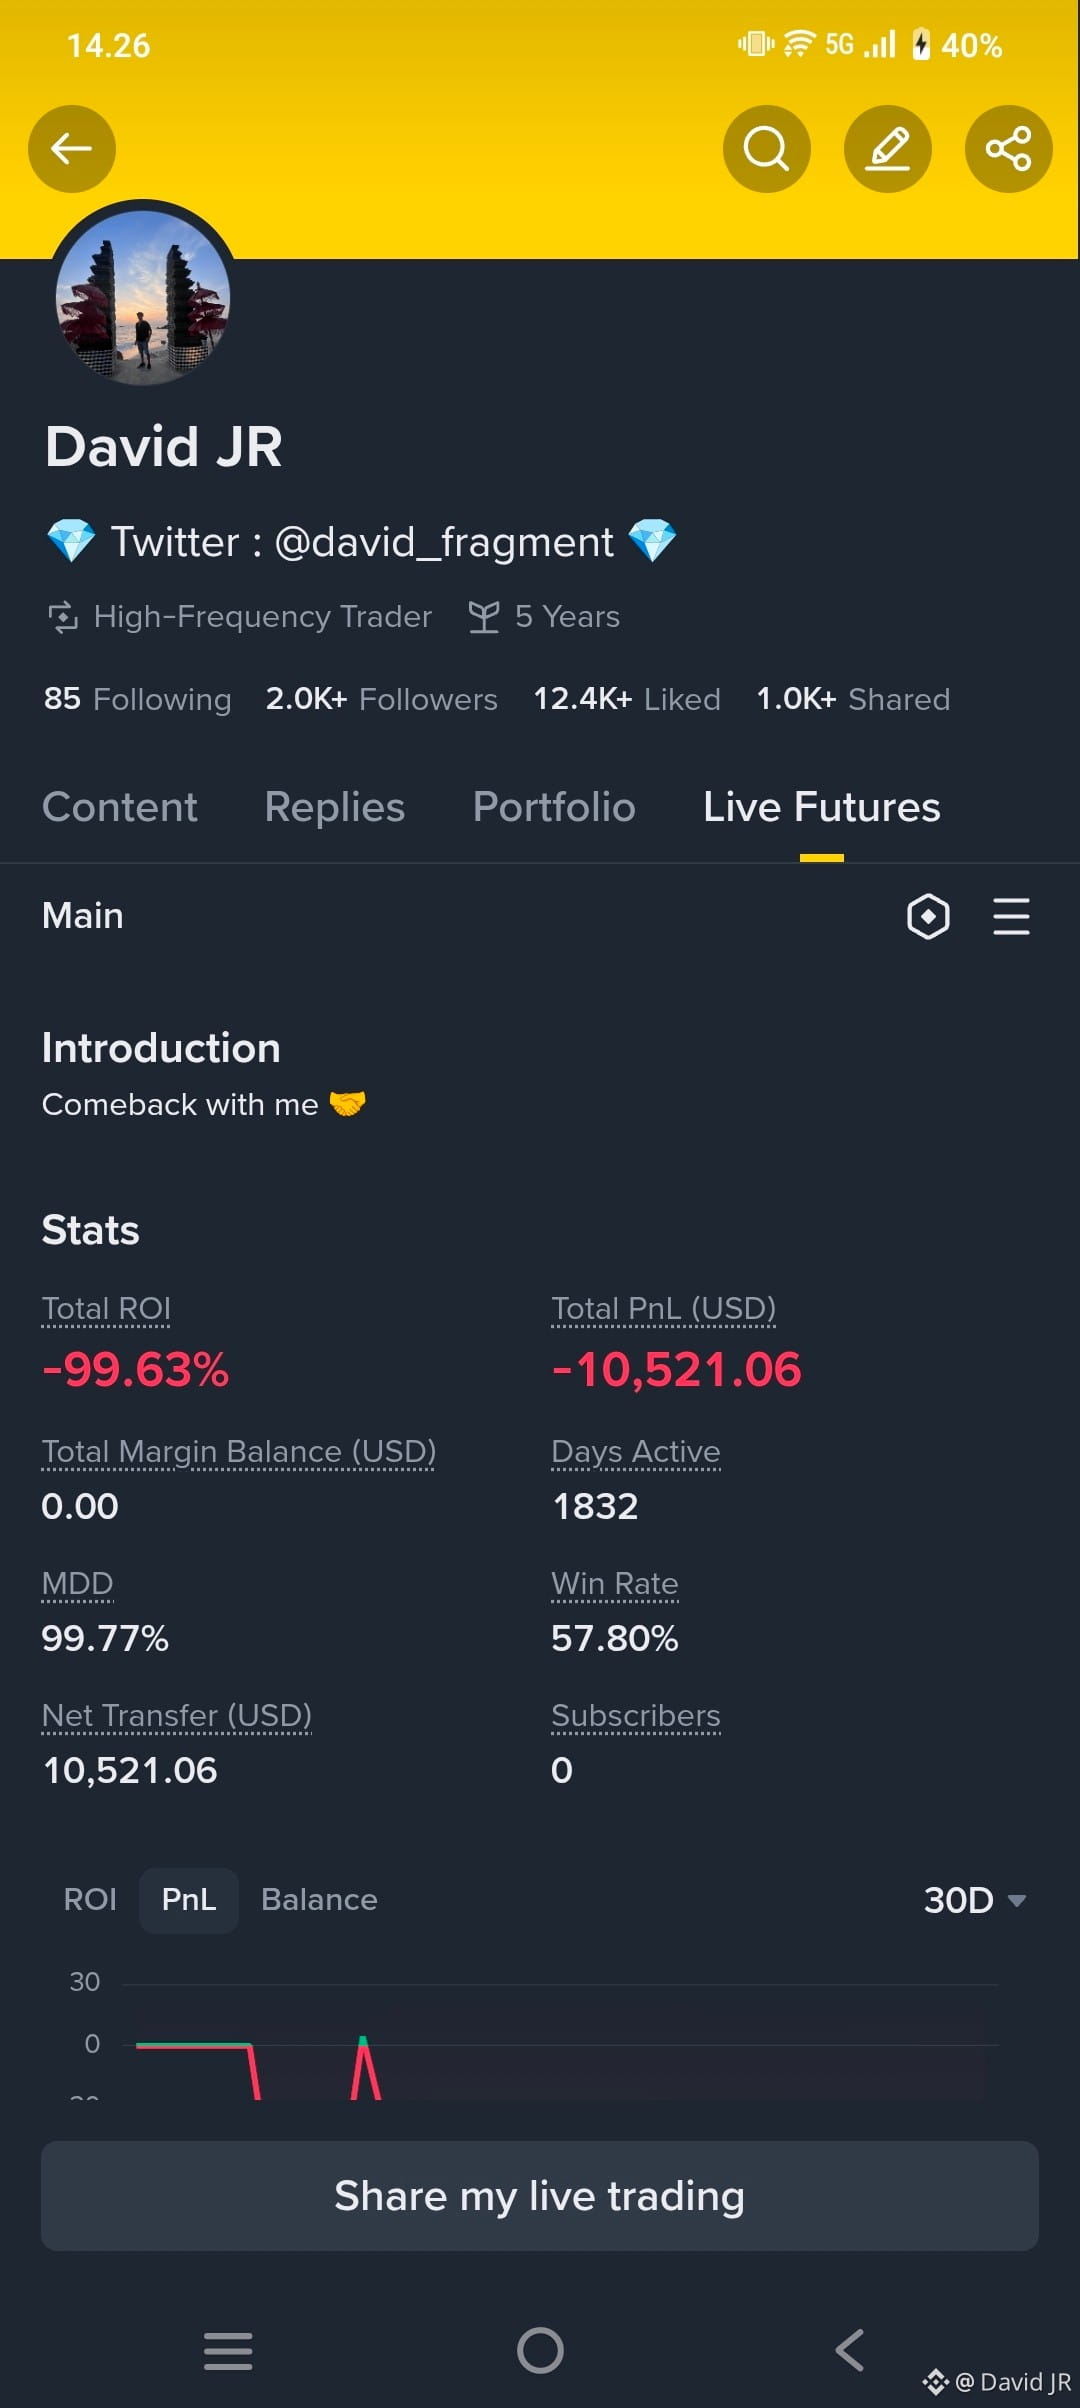Image resolution: width=1080 pixels, height=2408 pixels.
Task: Tap the share profile icon
Action: (1009, 149)
